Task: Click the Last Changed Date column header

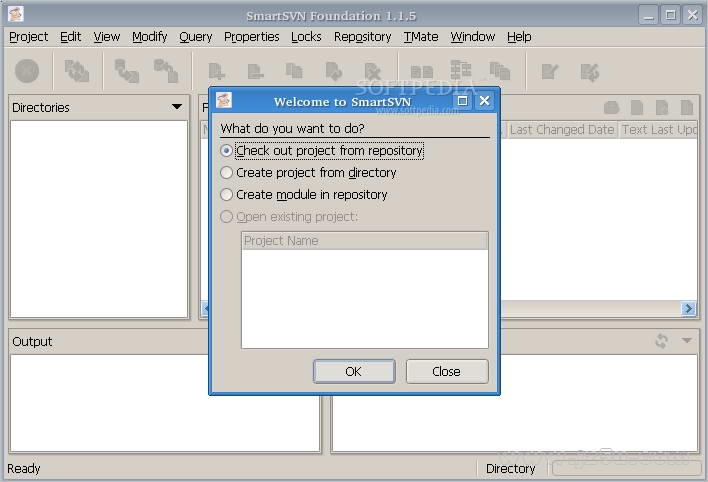Action: coord(562,130)
